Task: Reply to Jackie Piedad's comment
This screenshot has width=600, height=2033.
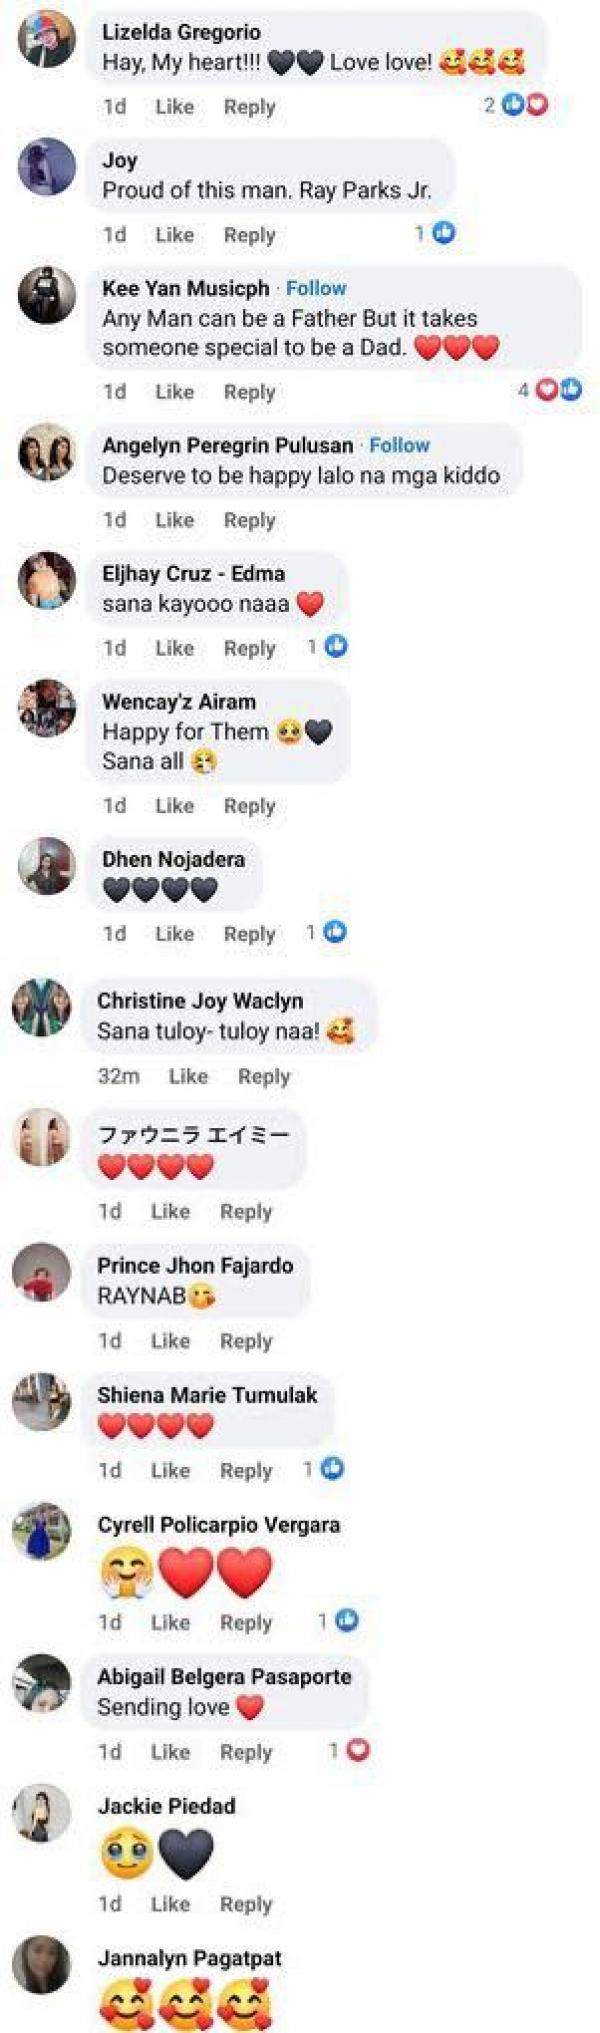Action: click(246, 1904)
